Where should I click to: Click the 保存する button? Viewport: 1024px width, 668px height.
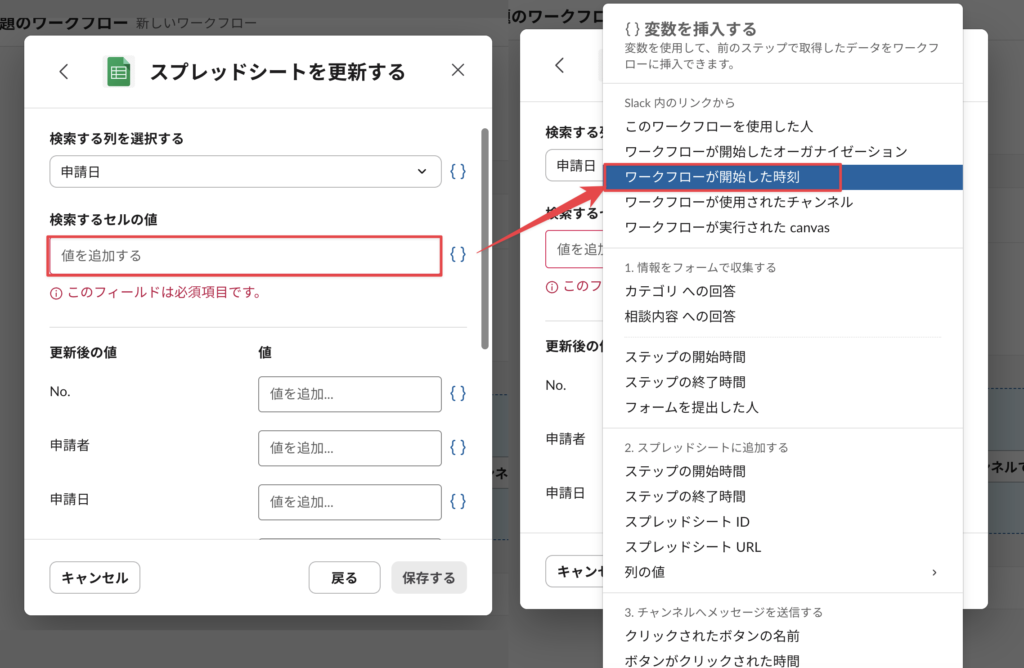[x=428, y=577]
